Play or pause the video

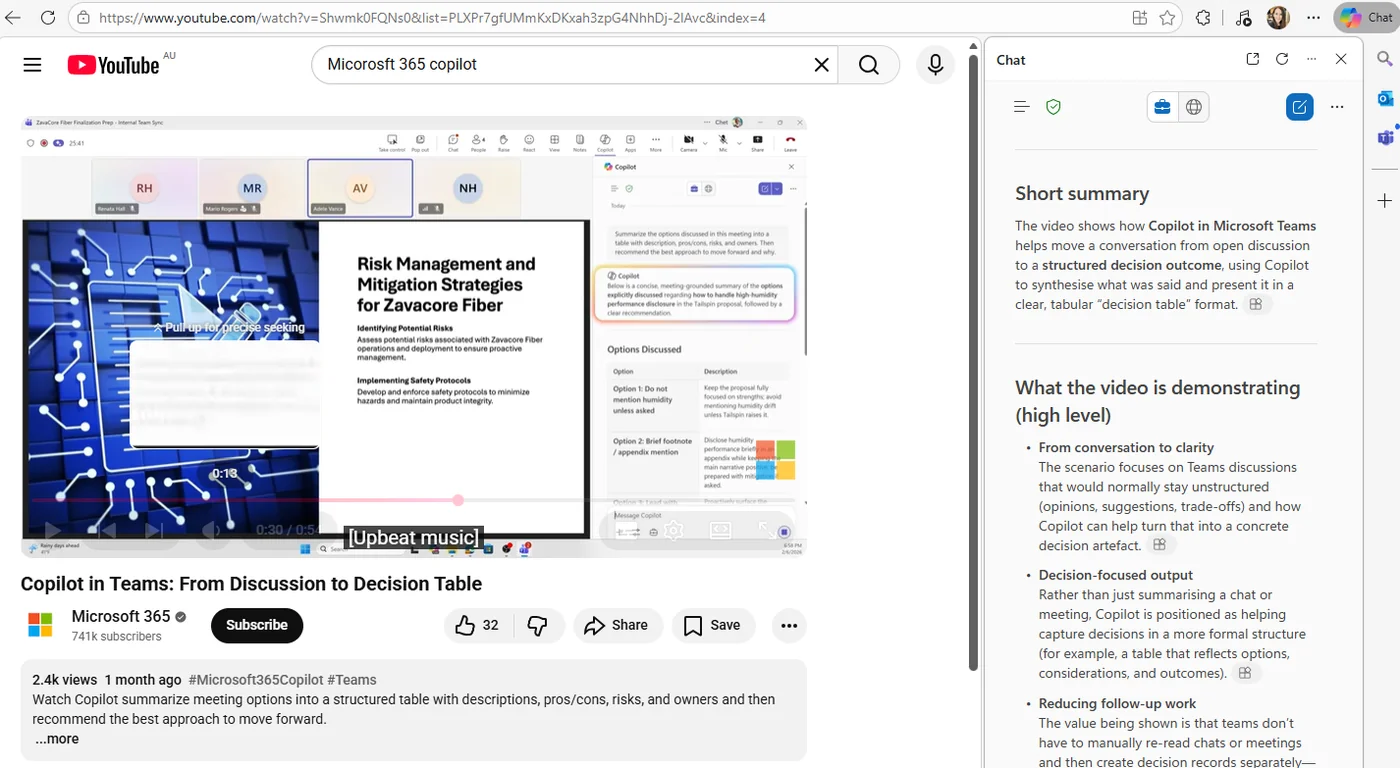click(x=52, y=530)
